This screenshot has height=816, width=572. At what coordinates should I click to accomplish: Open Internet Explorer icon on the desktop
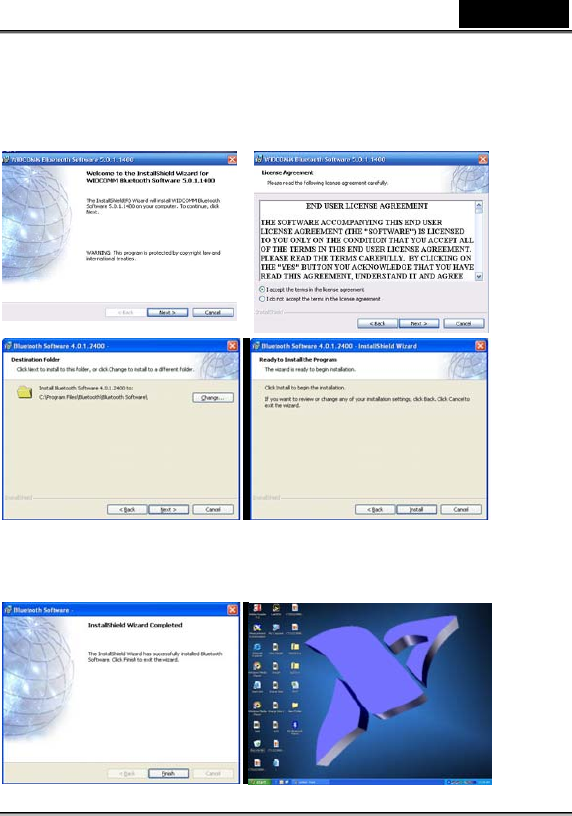coord(257,649)
